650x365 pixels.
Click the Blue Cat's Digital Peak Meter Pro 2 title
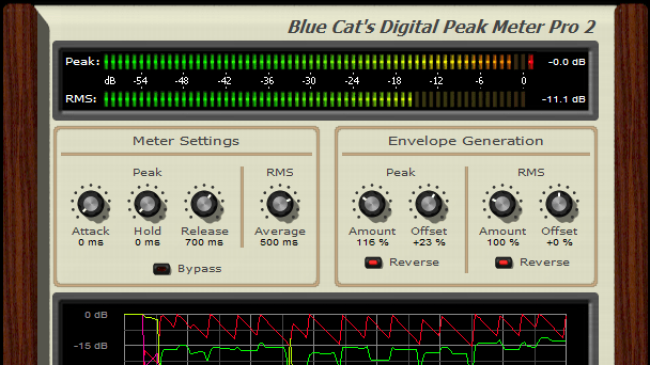[x=441, y=27]
